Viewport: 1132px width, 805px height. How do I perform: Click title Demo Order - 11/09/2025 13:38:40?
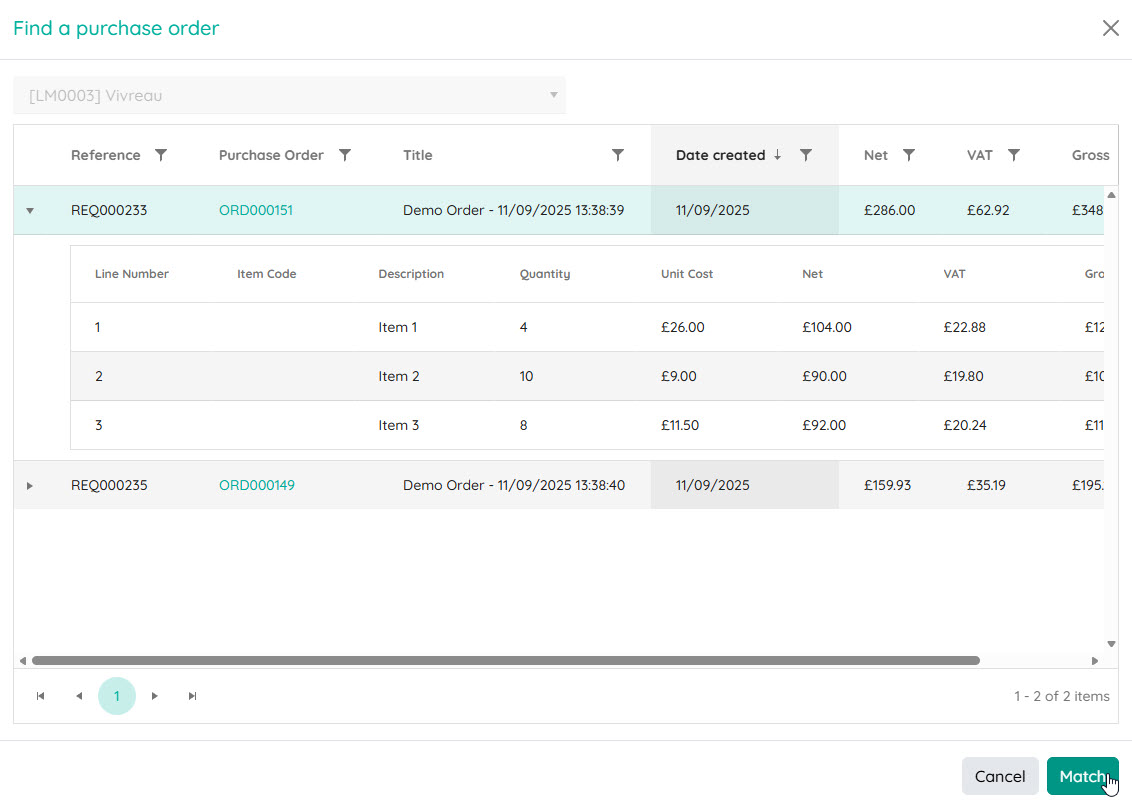(514, 485)
